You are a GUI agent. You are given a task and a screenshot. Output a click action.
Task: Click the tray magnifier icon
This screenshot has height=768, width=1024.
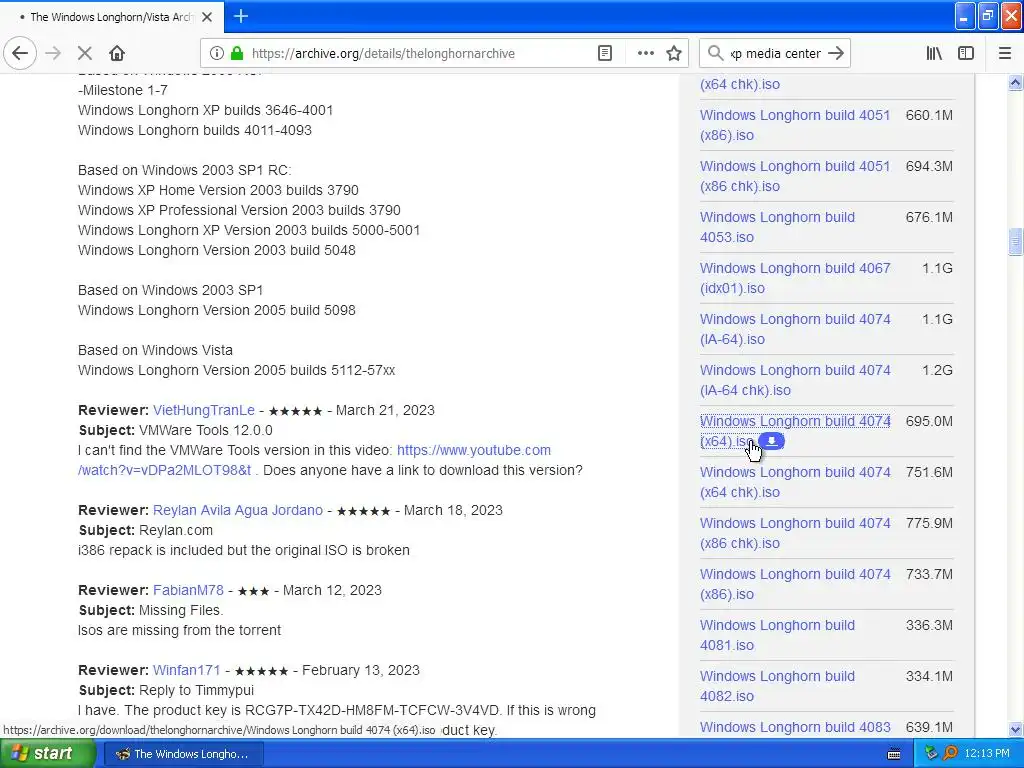(x=951, y=754)
